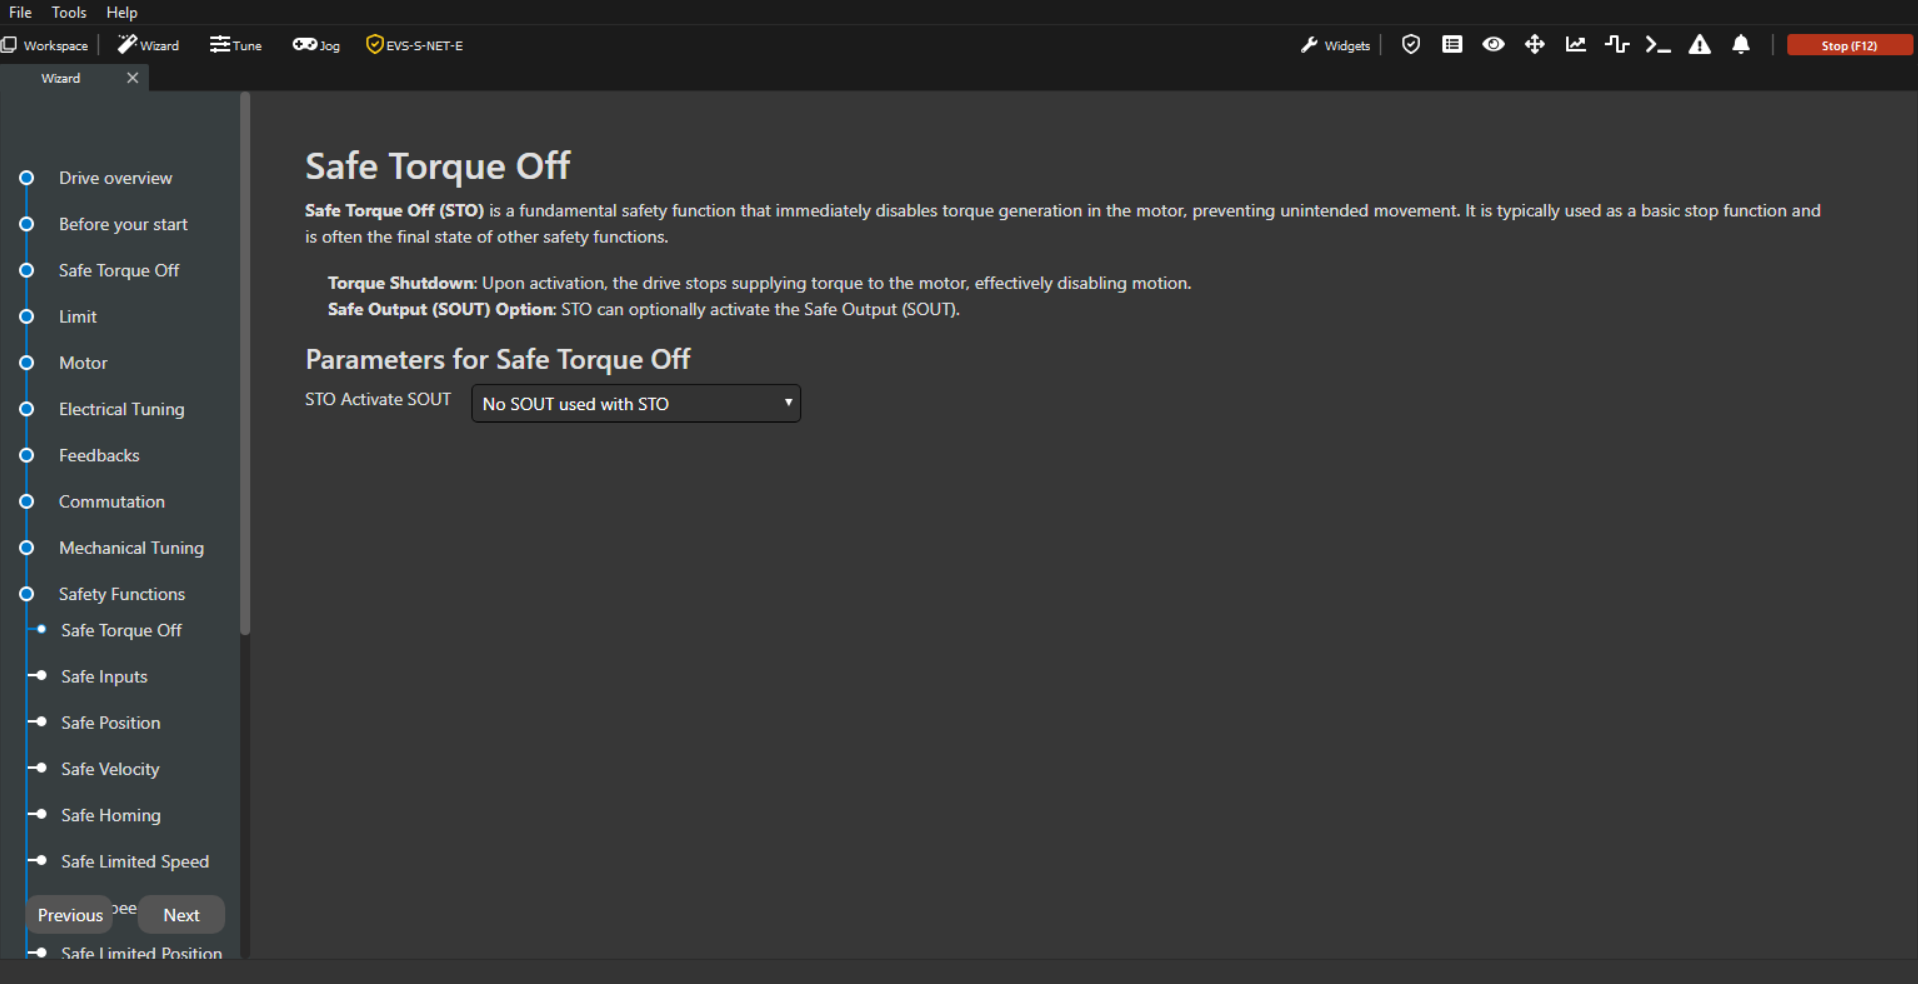
Task: Open the terminal prompt icon
Action: tap(1658, 45)
